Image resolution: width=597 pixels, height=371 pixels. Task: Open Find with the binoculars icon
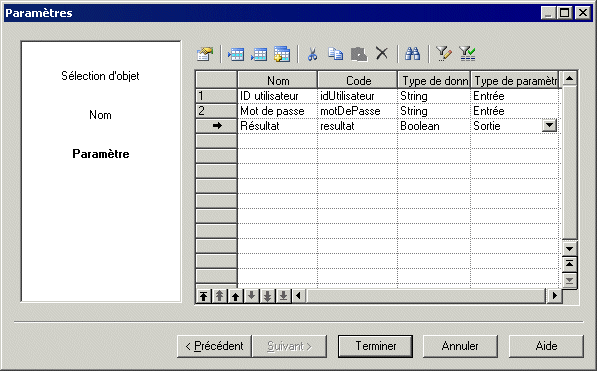(x=412, y=54)
